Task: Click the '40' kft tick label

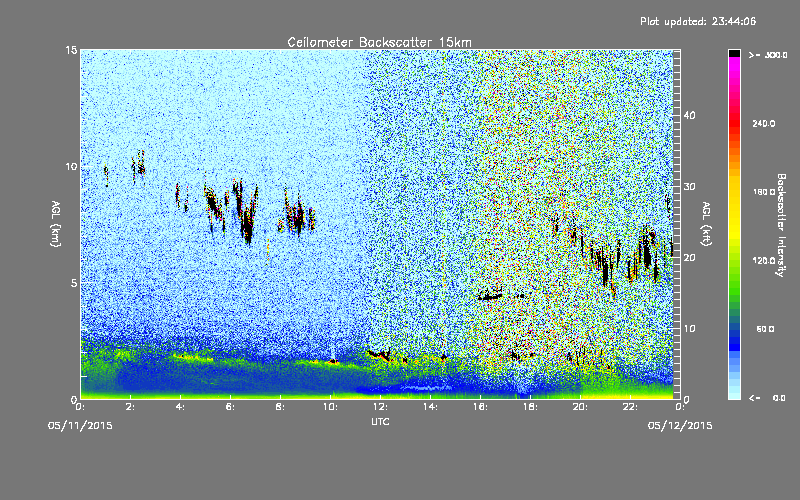Action: click(689, 115)
